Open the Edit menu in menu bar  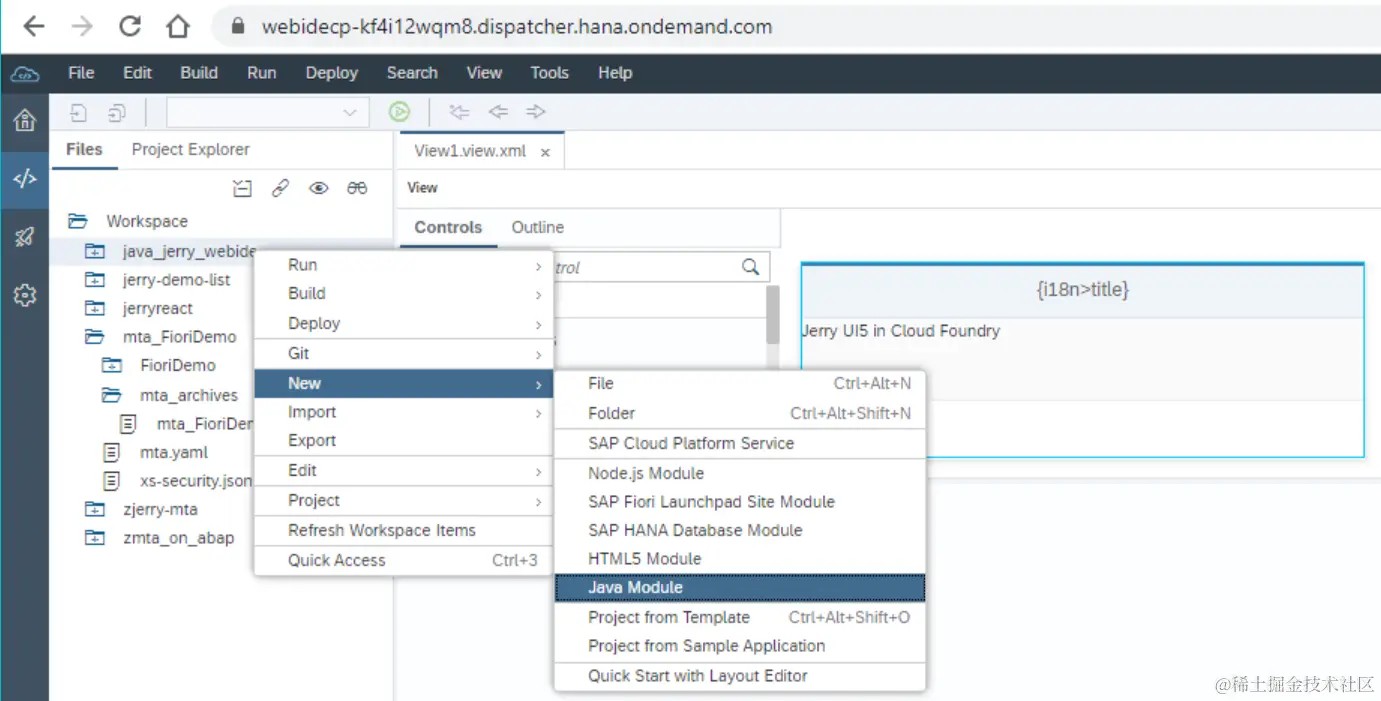coord(137,72)
